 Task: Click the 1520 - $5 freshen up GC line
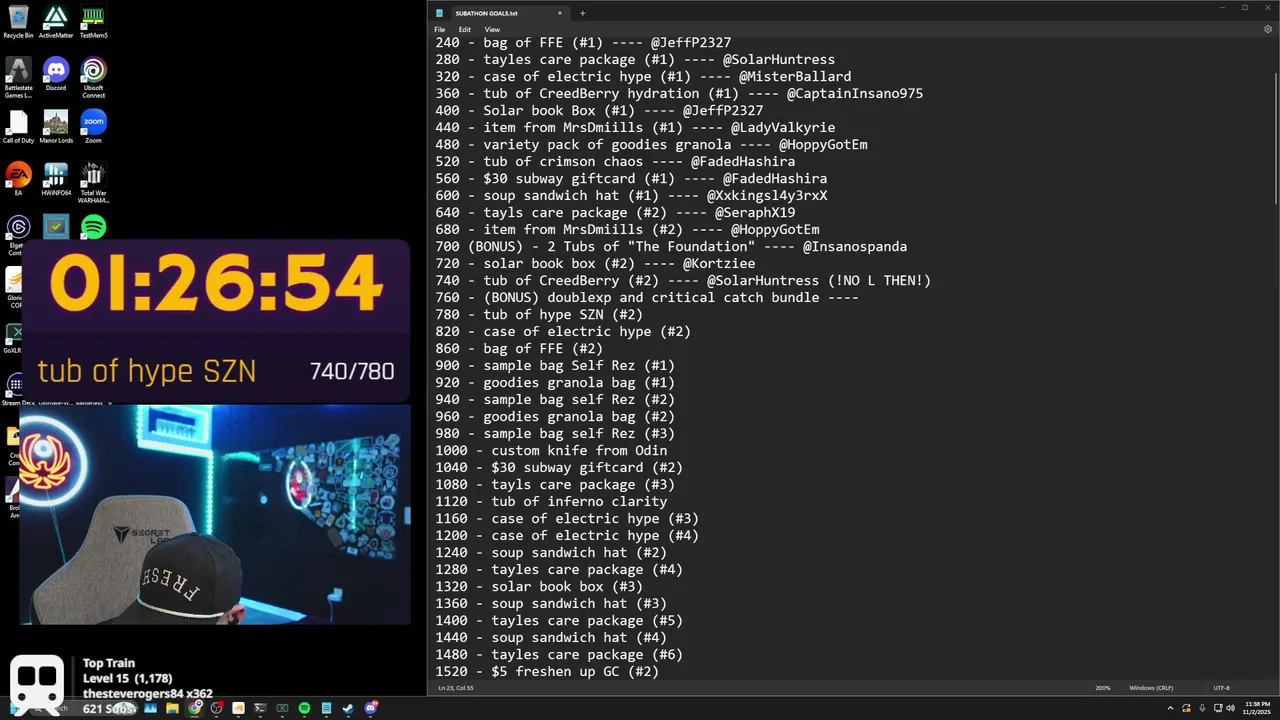[547, 672]
